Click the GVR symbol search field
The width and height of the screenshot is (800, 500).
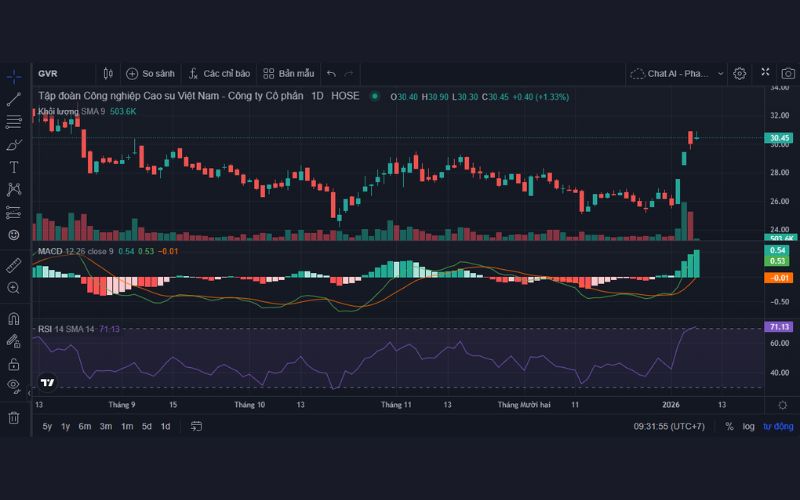(x=60, y=73)
